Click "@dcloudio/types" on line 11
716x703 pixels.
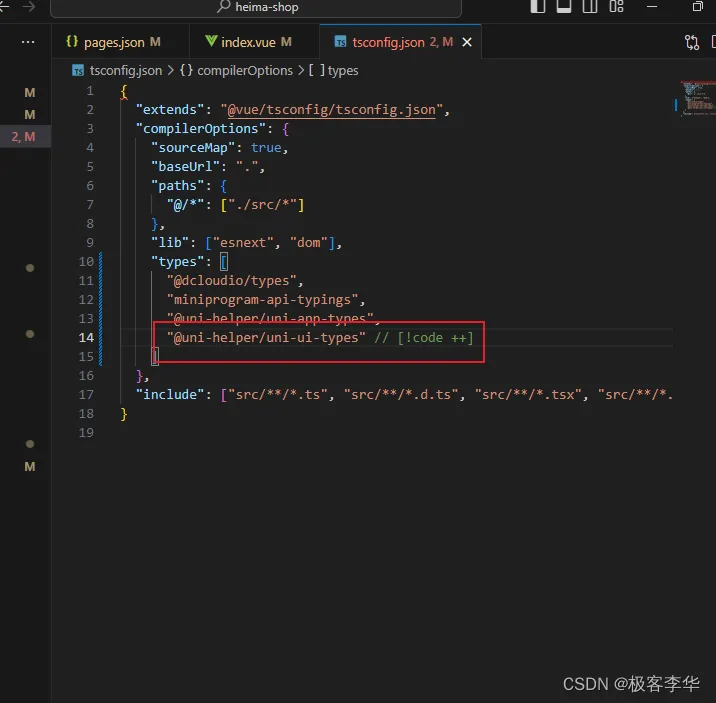coord(232,280)
